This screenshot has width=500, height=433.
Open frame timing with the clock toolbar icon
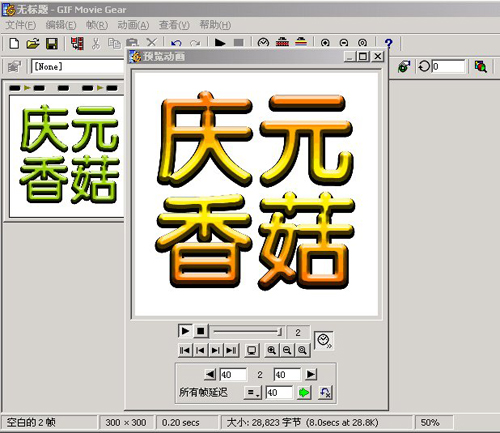(x=263, y=43)
